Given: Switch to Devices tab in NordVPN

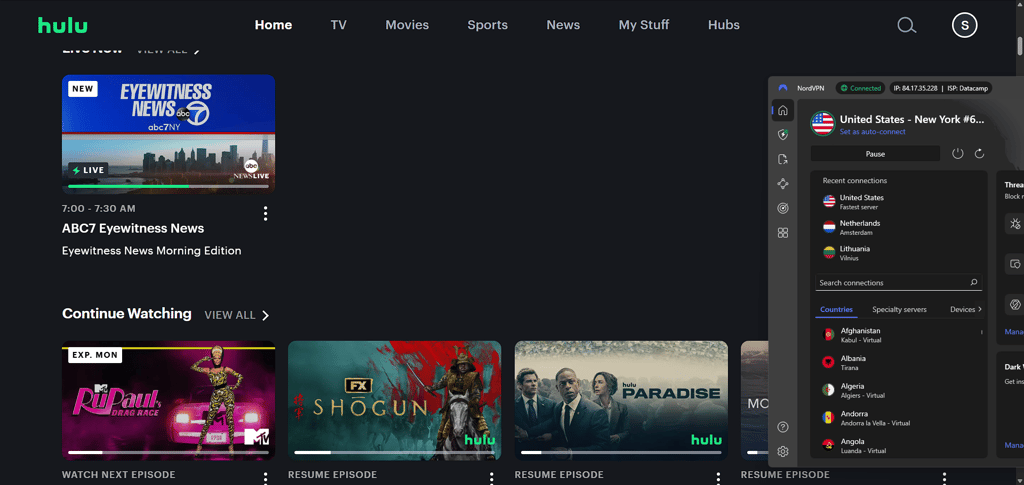Looking at the screenshot, I should click(962, 309).
